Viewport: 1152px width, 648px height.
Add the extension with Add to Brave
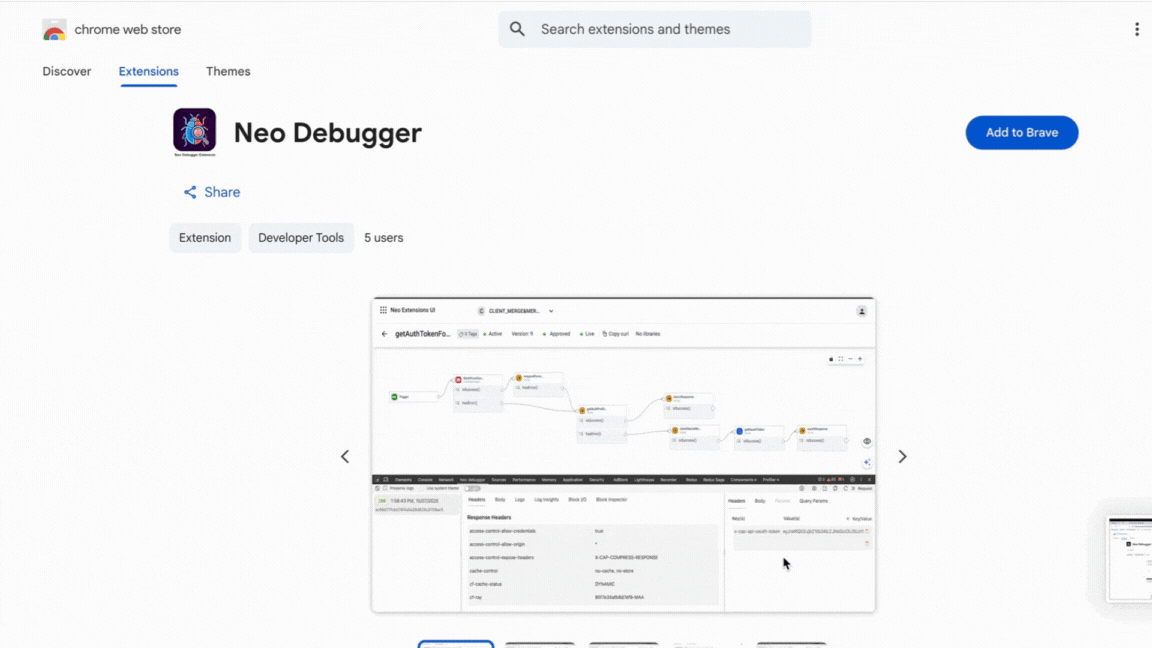tap(1022, 132)
